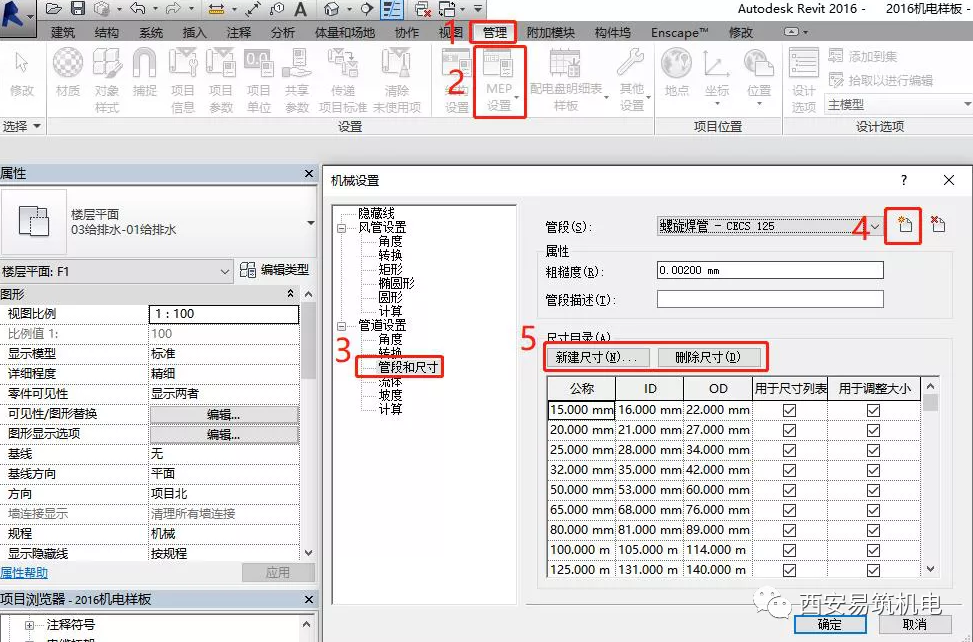This screenshot has width=973, height=642.
Task: Click the Switch Windows icon
Action: pos(447,9)
